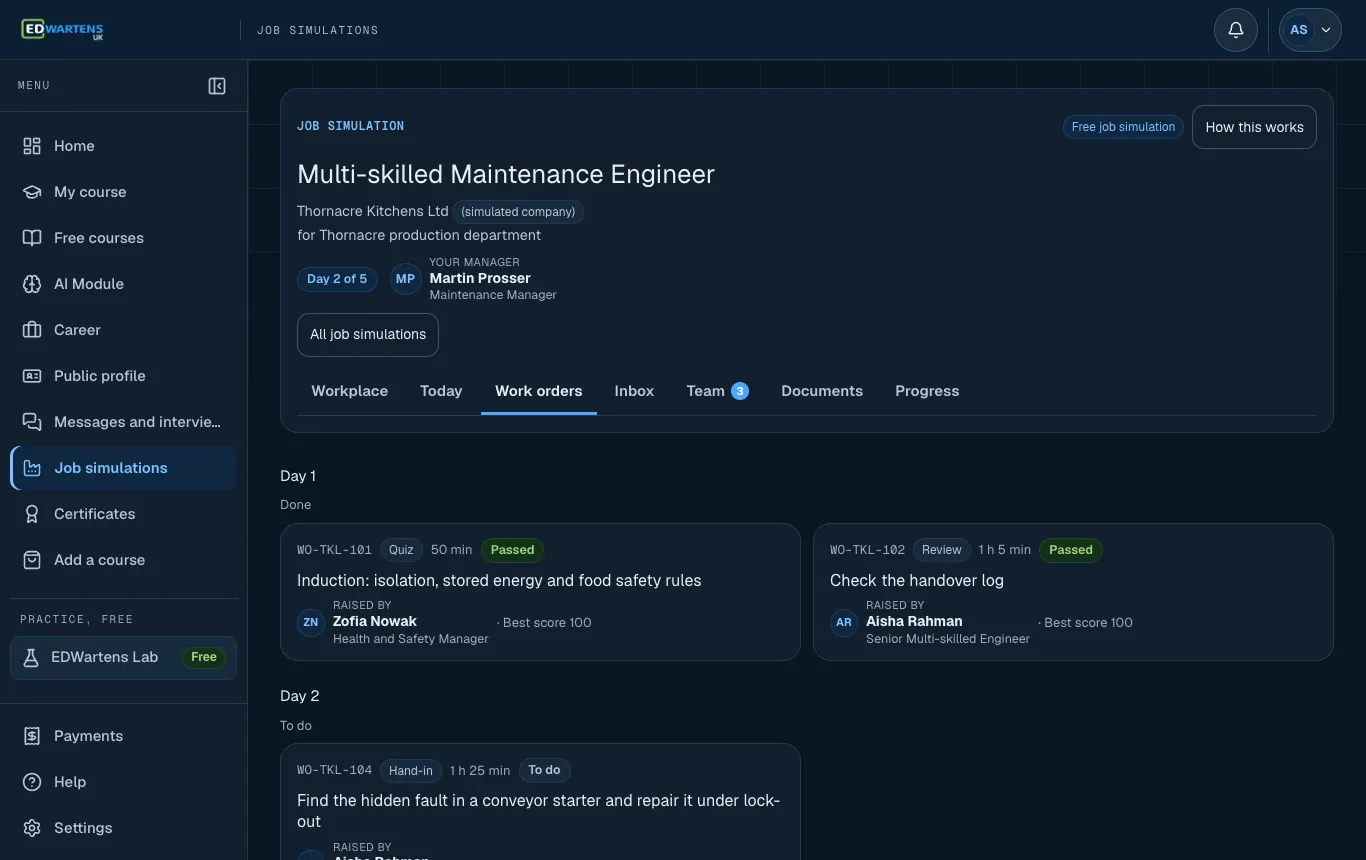Click the How this works button

tap(1254, 127)
